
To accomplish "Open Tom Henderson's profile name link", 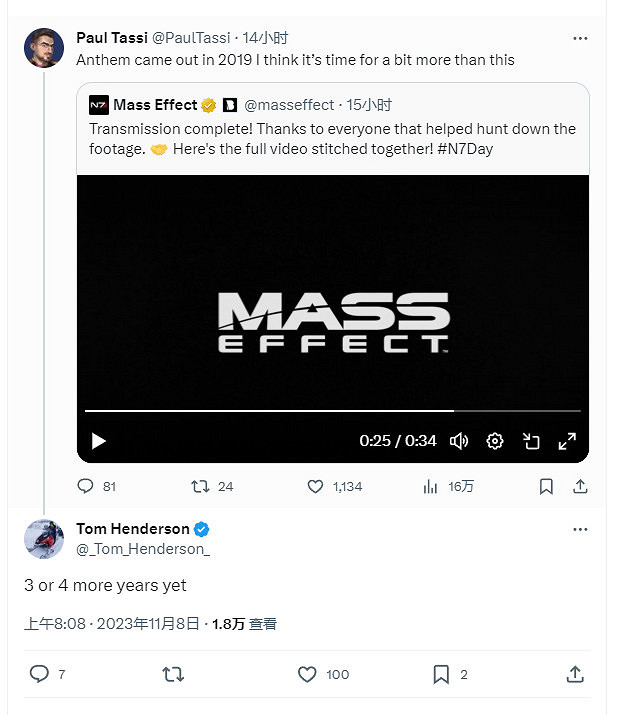I will [x=132, y=529].
